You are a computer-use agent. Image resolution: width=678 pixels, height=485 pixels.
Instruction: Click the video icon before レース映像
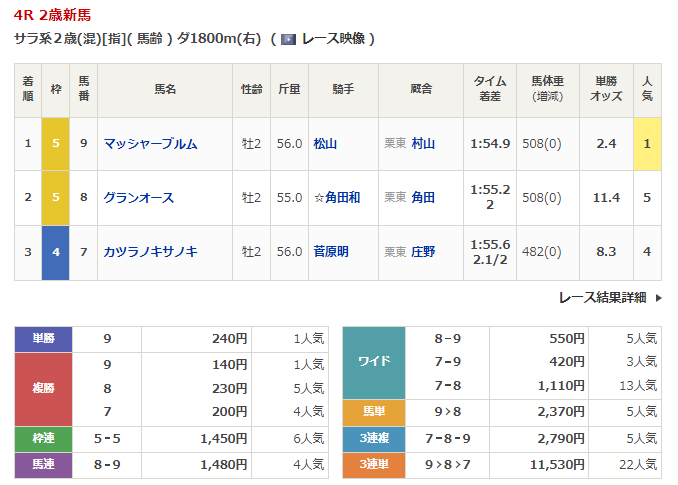tap(288, 39)
